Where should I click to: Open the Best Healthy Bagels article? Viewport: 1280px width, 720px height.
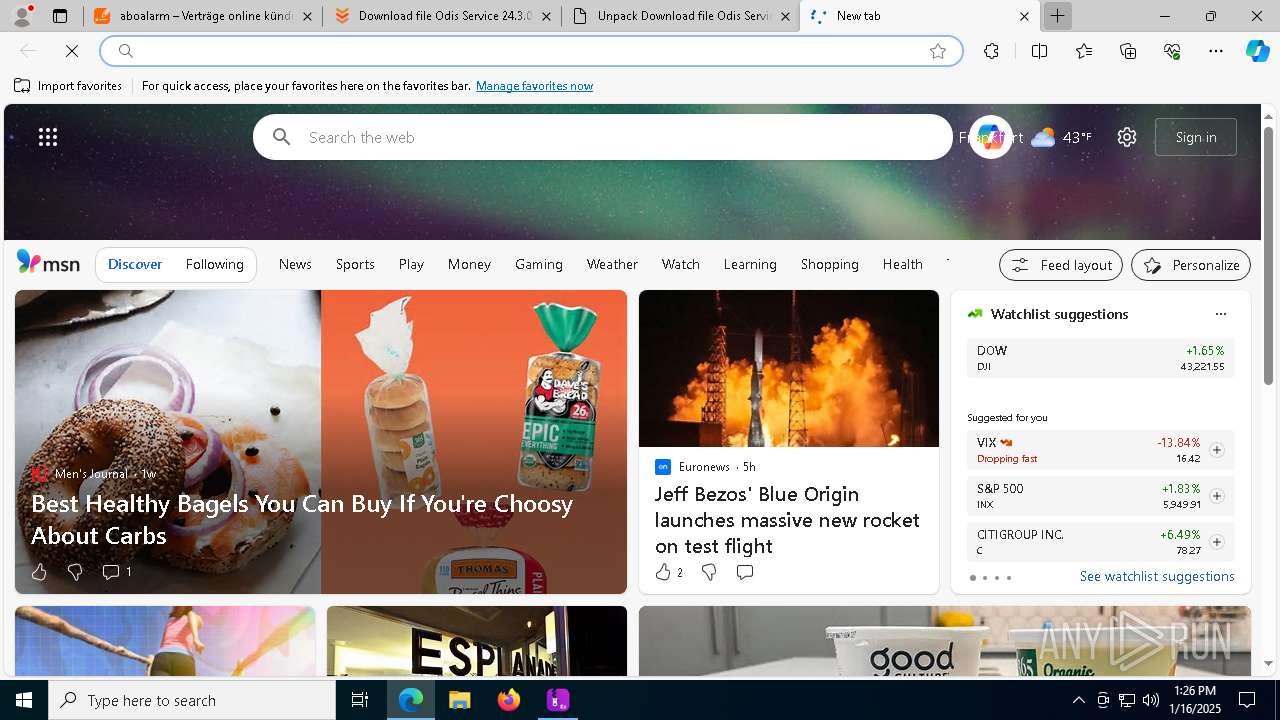click(302, 519)
